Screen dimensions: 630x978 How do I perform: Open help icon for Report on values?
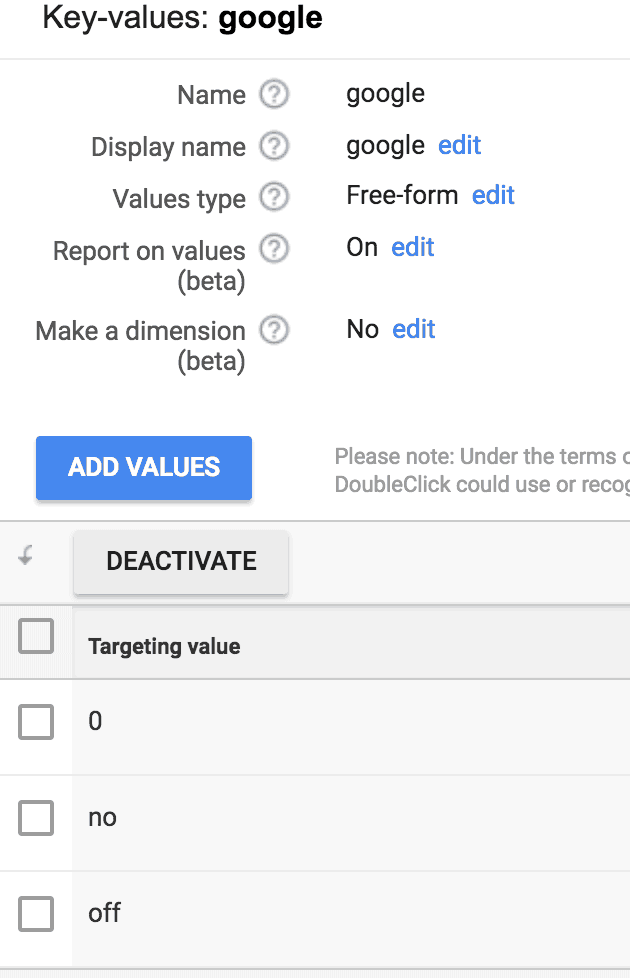pos(274,248)
